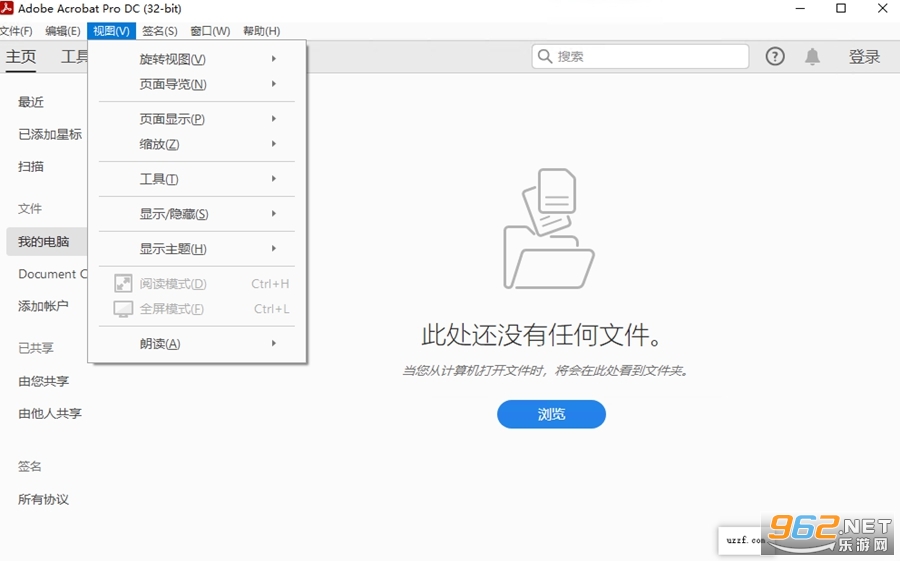Expand 旋转视图 submenu arrow
This screenshot has width=900, height=561.
click(x=274, y=59)
